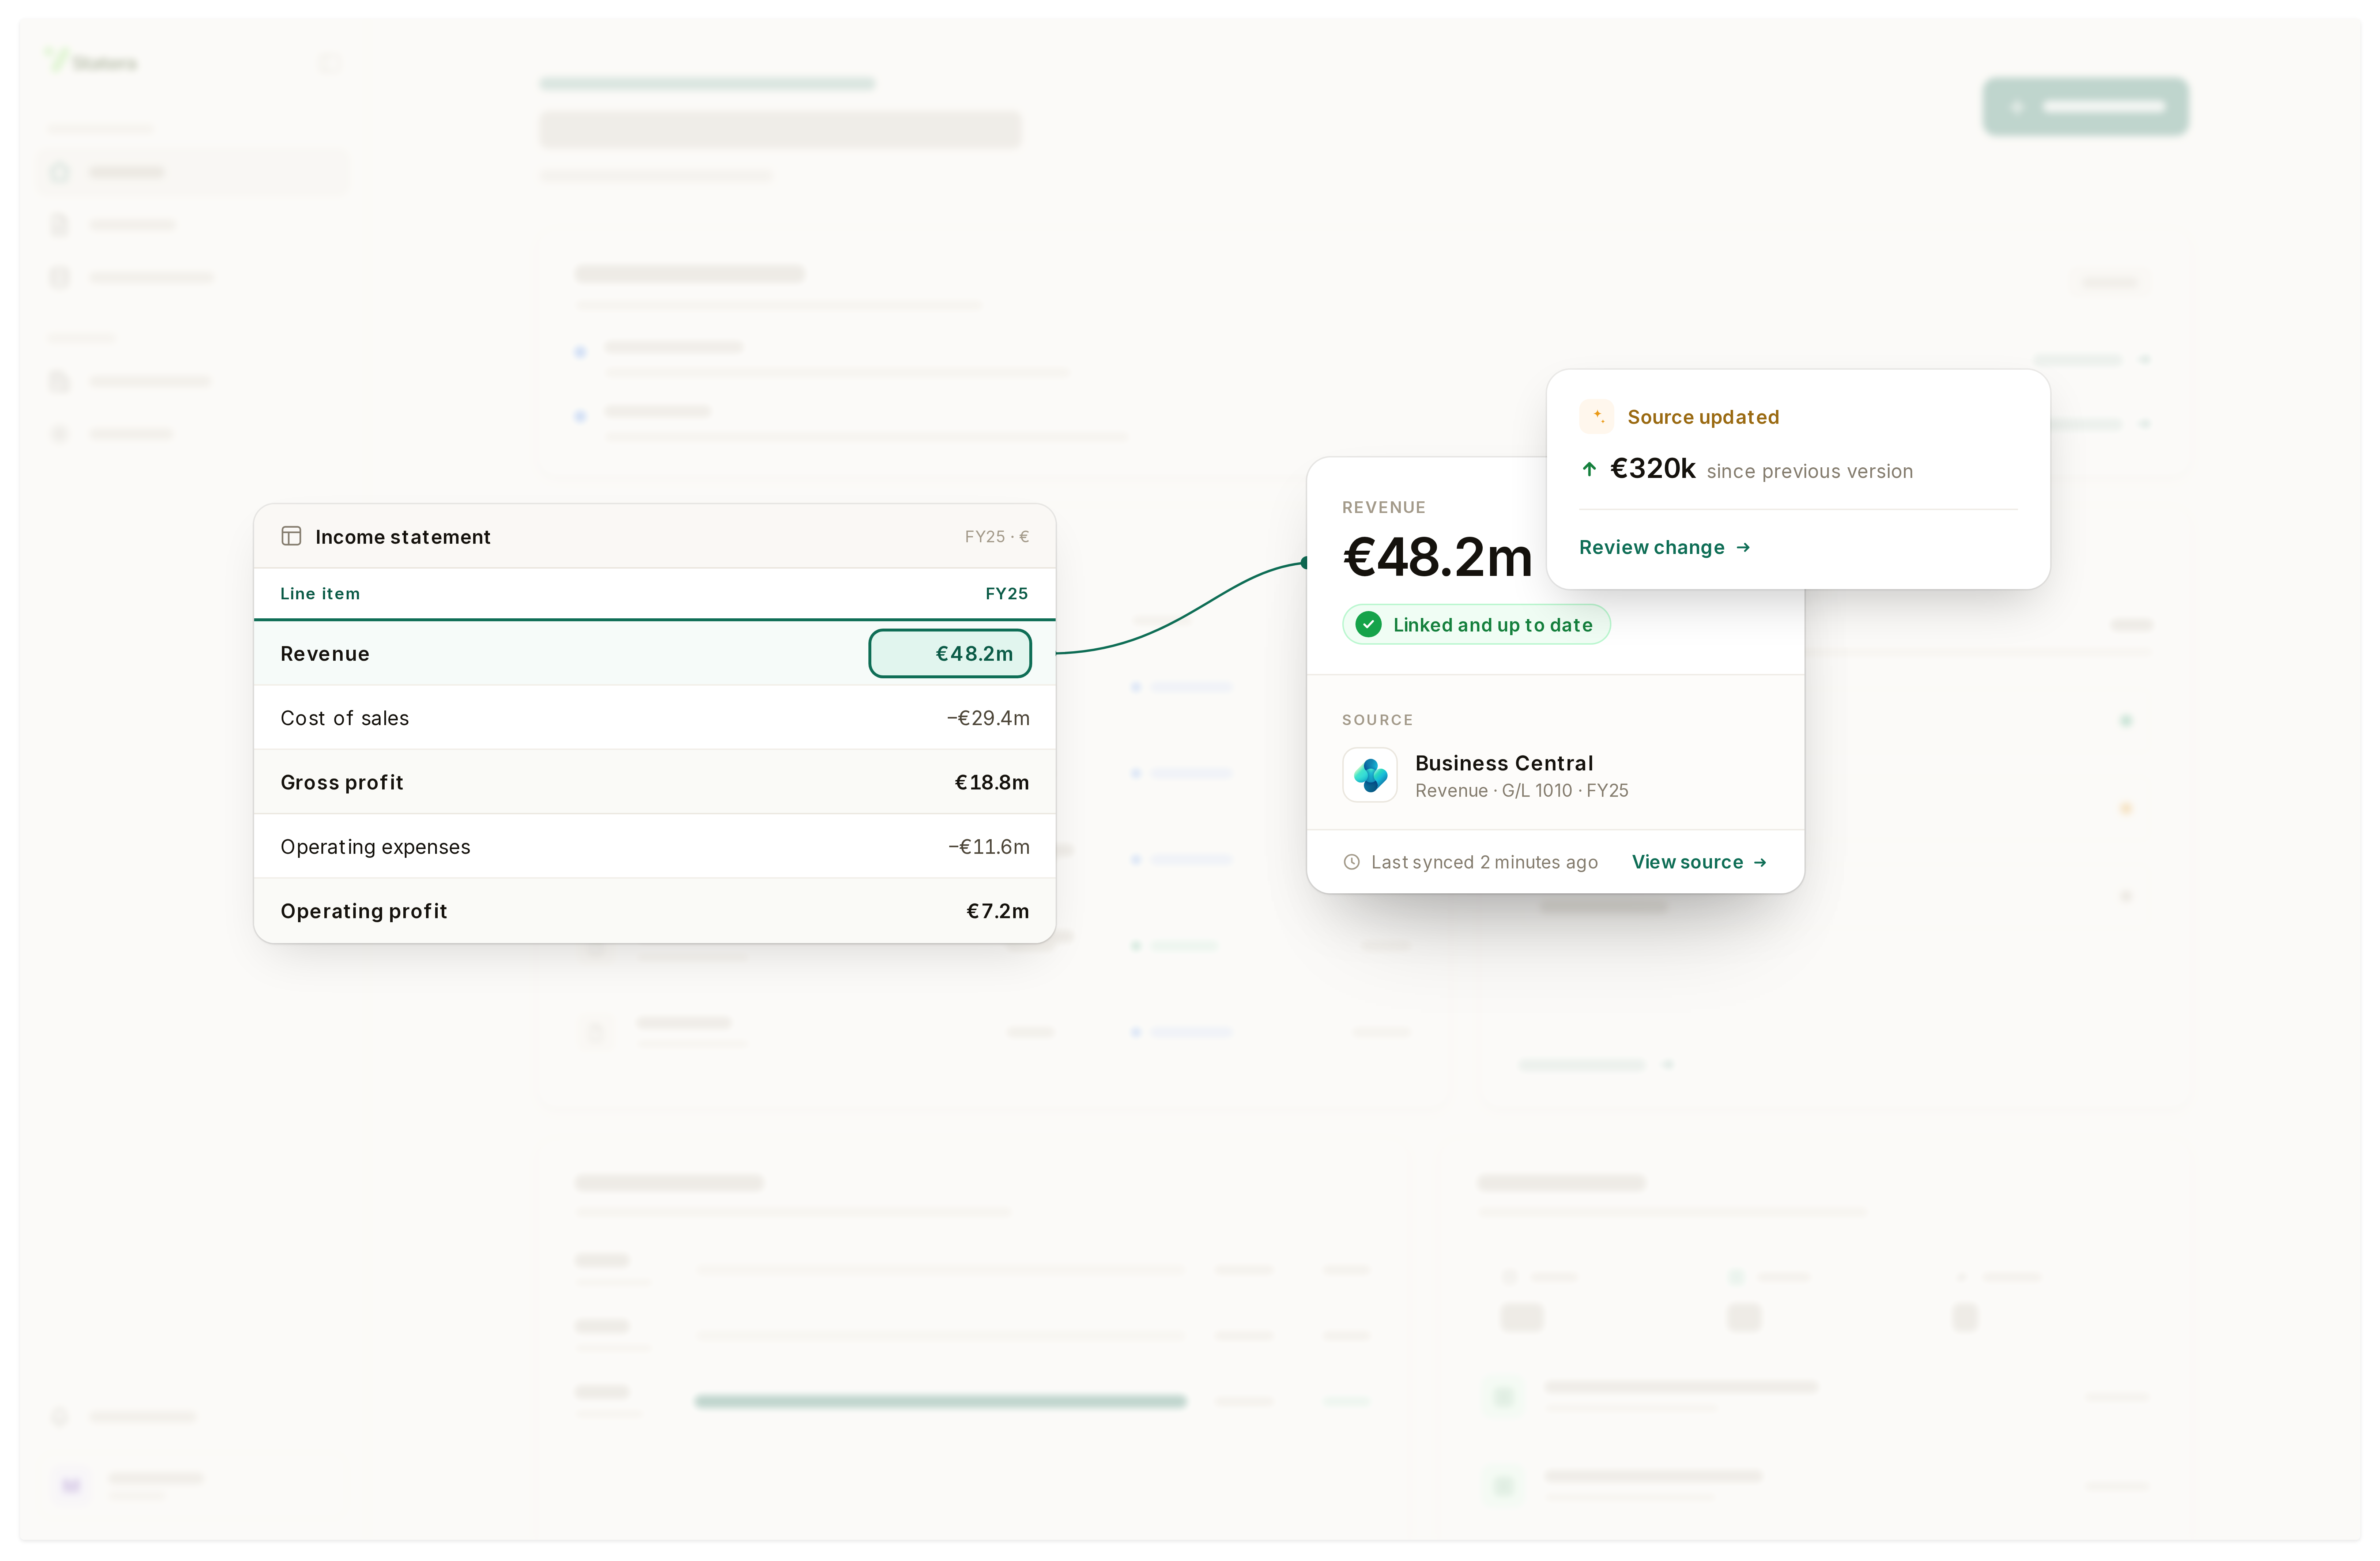This screenshot has height=1561, width=2380.
Task: Click the large €48.2m revenue figure
Action: click(x=1437, y=557)
